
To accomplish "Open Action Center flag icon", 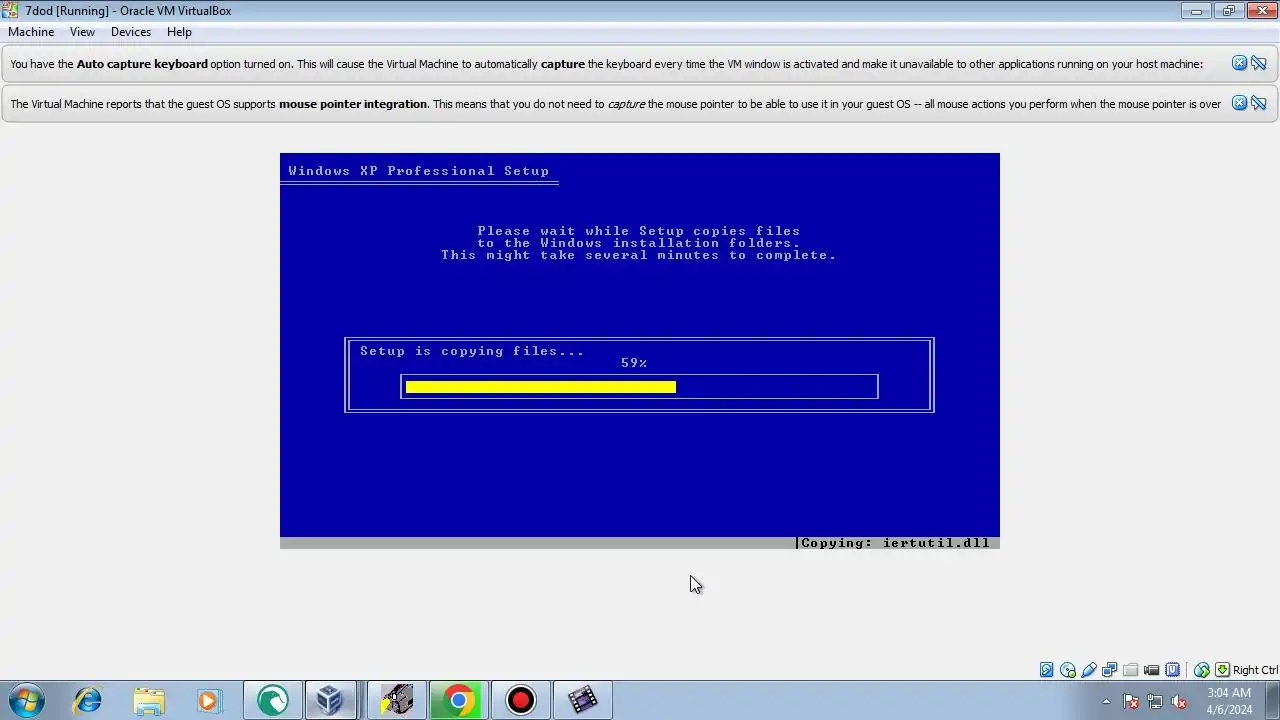I will click(1131, 701).
